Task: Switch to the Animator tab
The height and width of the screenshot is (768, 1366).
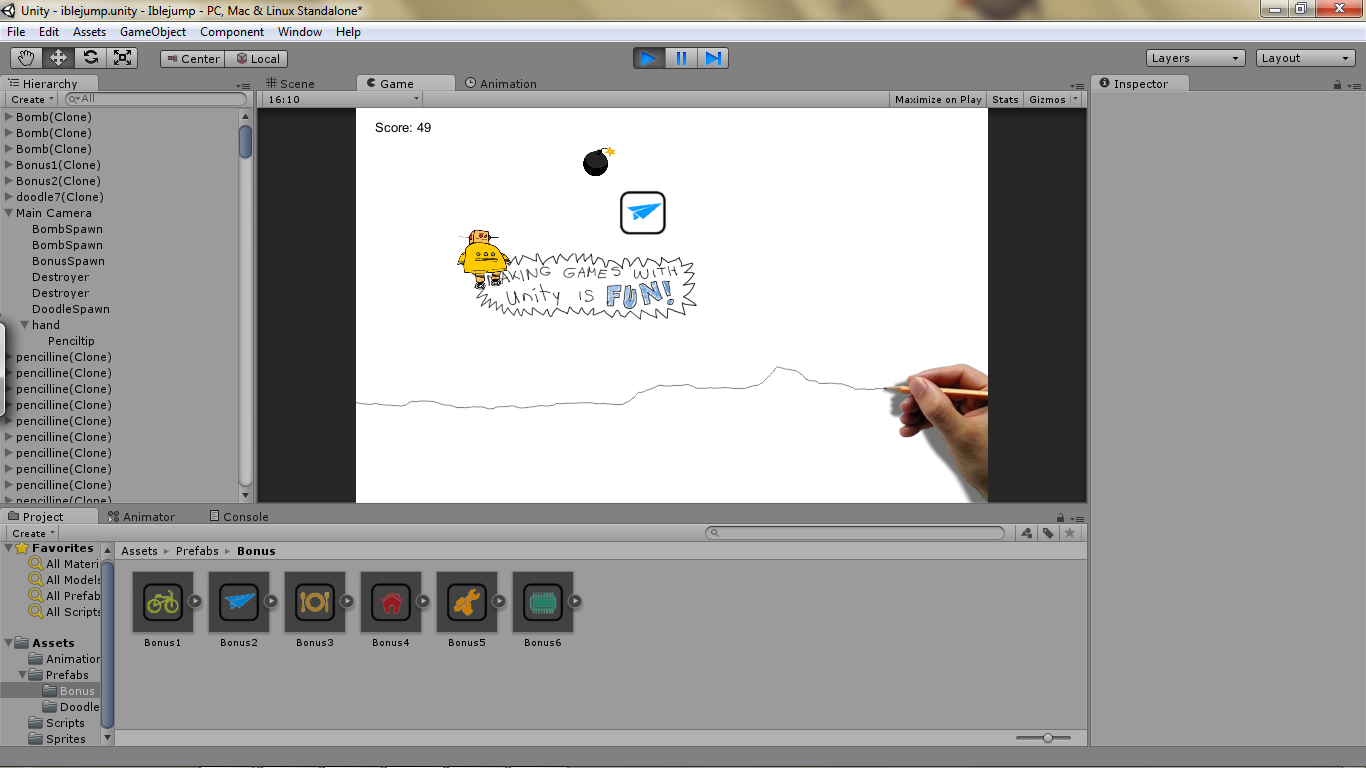Action: pyautogui.click(x=141, y=517)
